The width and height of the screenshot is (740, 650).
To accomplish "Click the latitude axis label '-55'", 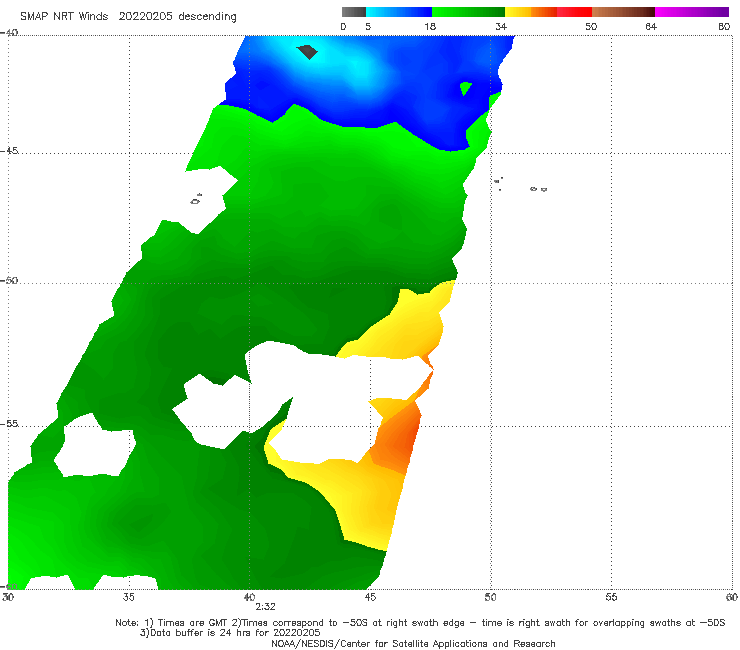I will (x=9, y=424).
